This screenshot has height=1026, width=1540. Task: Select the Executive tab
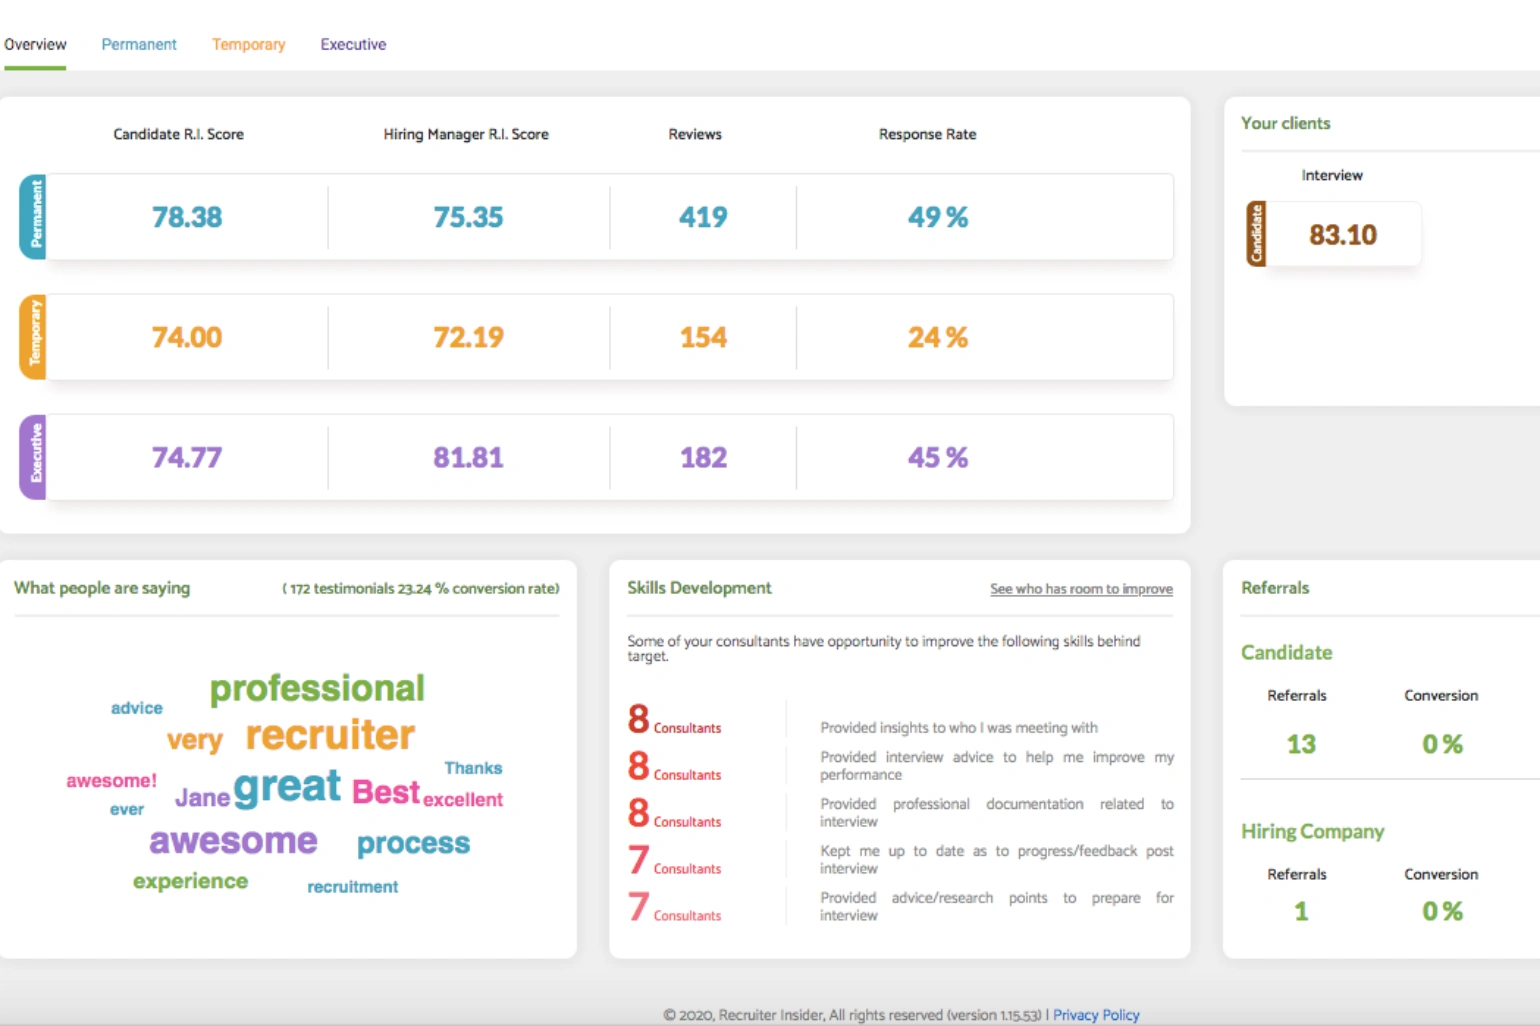(x=353, y=44)
